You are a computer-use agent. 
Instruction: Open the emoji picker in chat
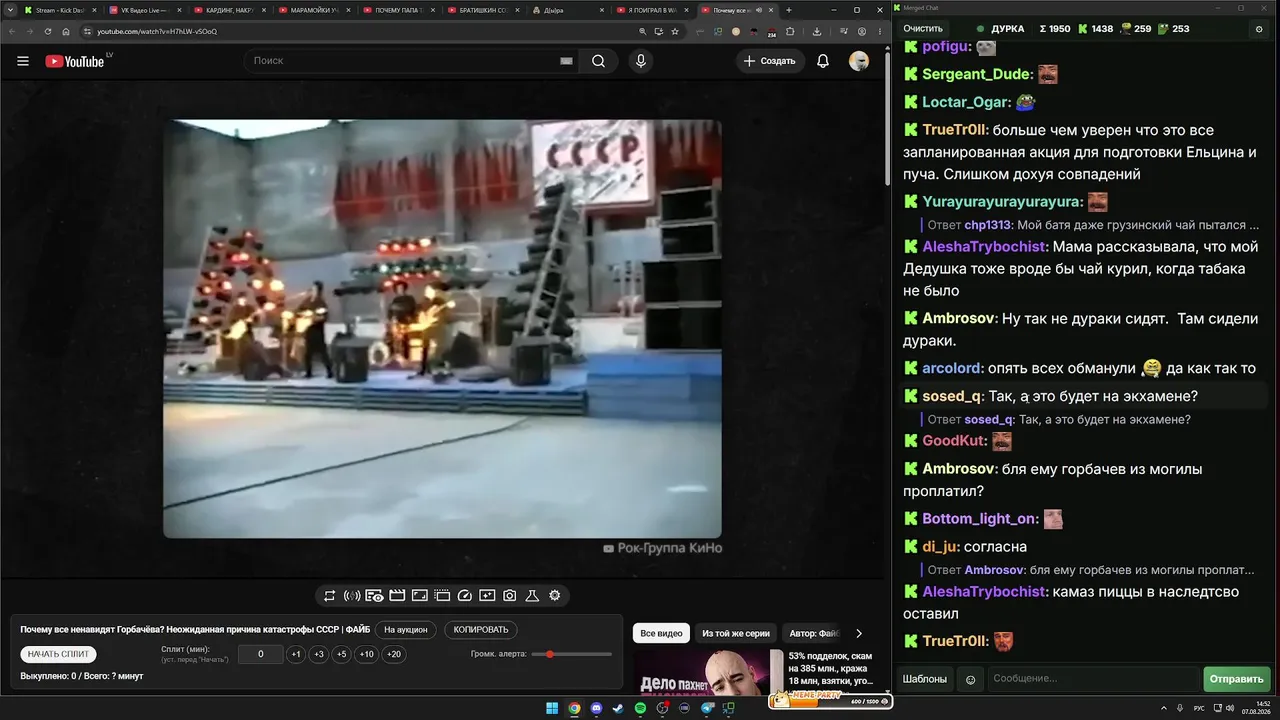(970, 679)
